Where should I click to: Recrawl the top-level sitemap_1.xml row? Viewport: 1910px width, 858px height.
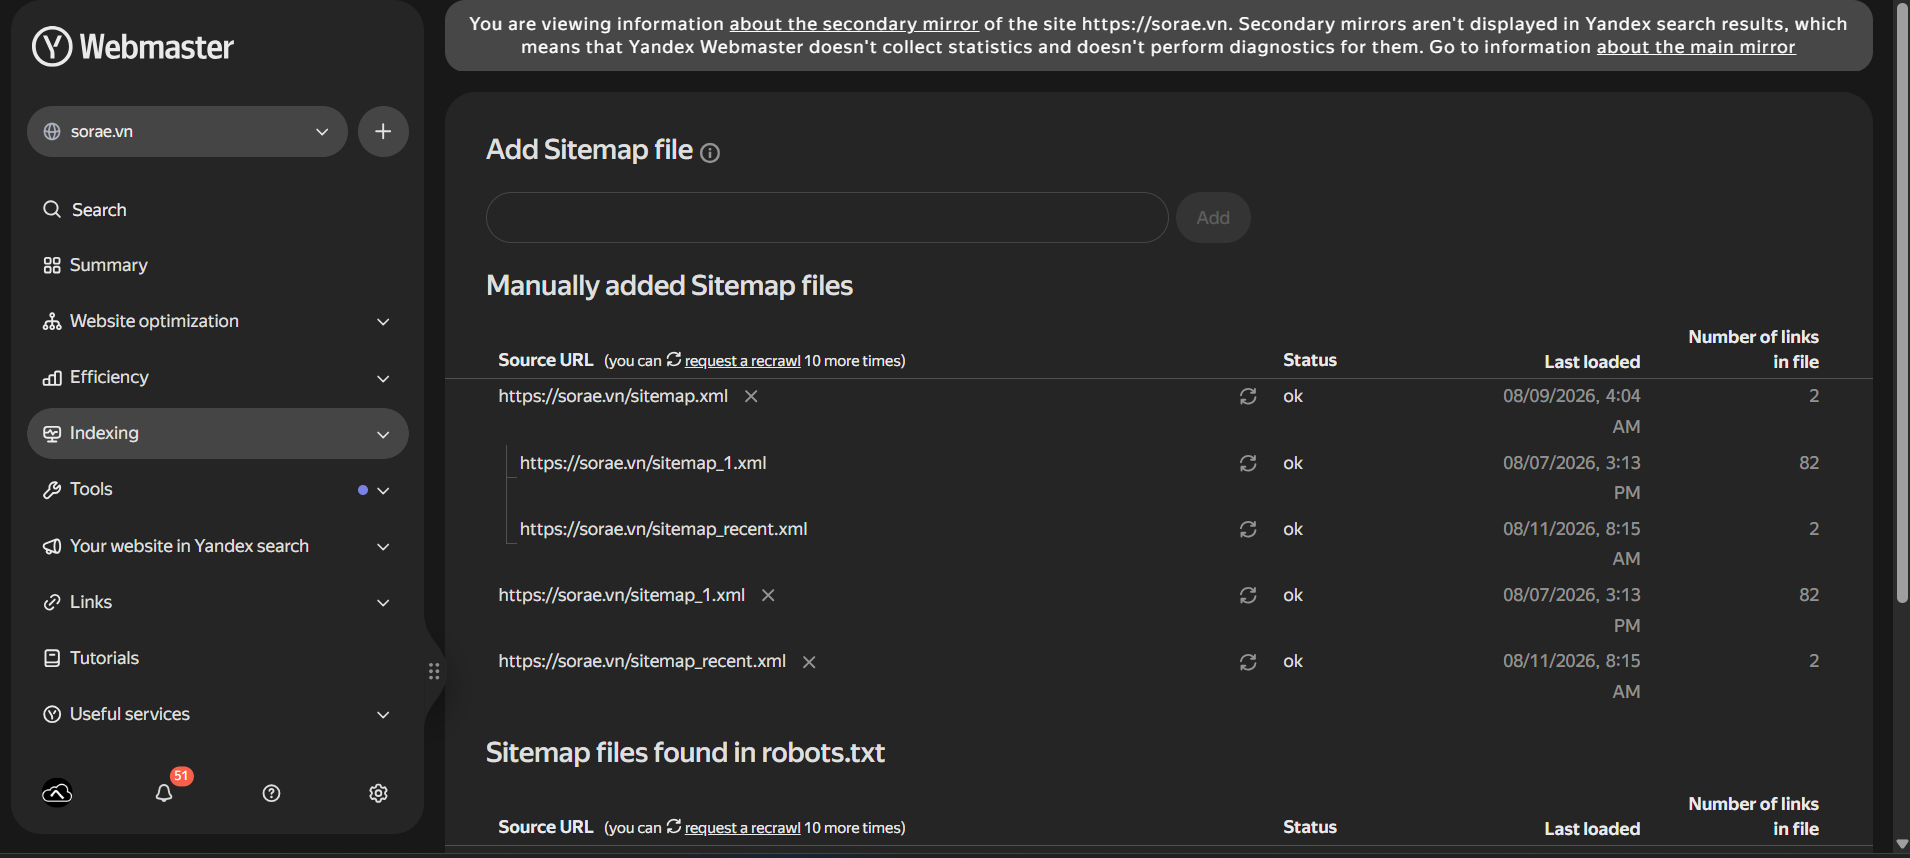pyautogui.click(x=1248, y=595)
